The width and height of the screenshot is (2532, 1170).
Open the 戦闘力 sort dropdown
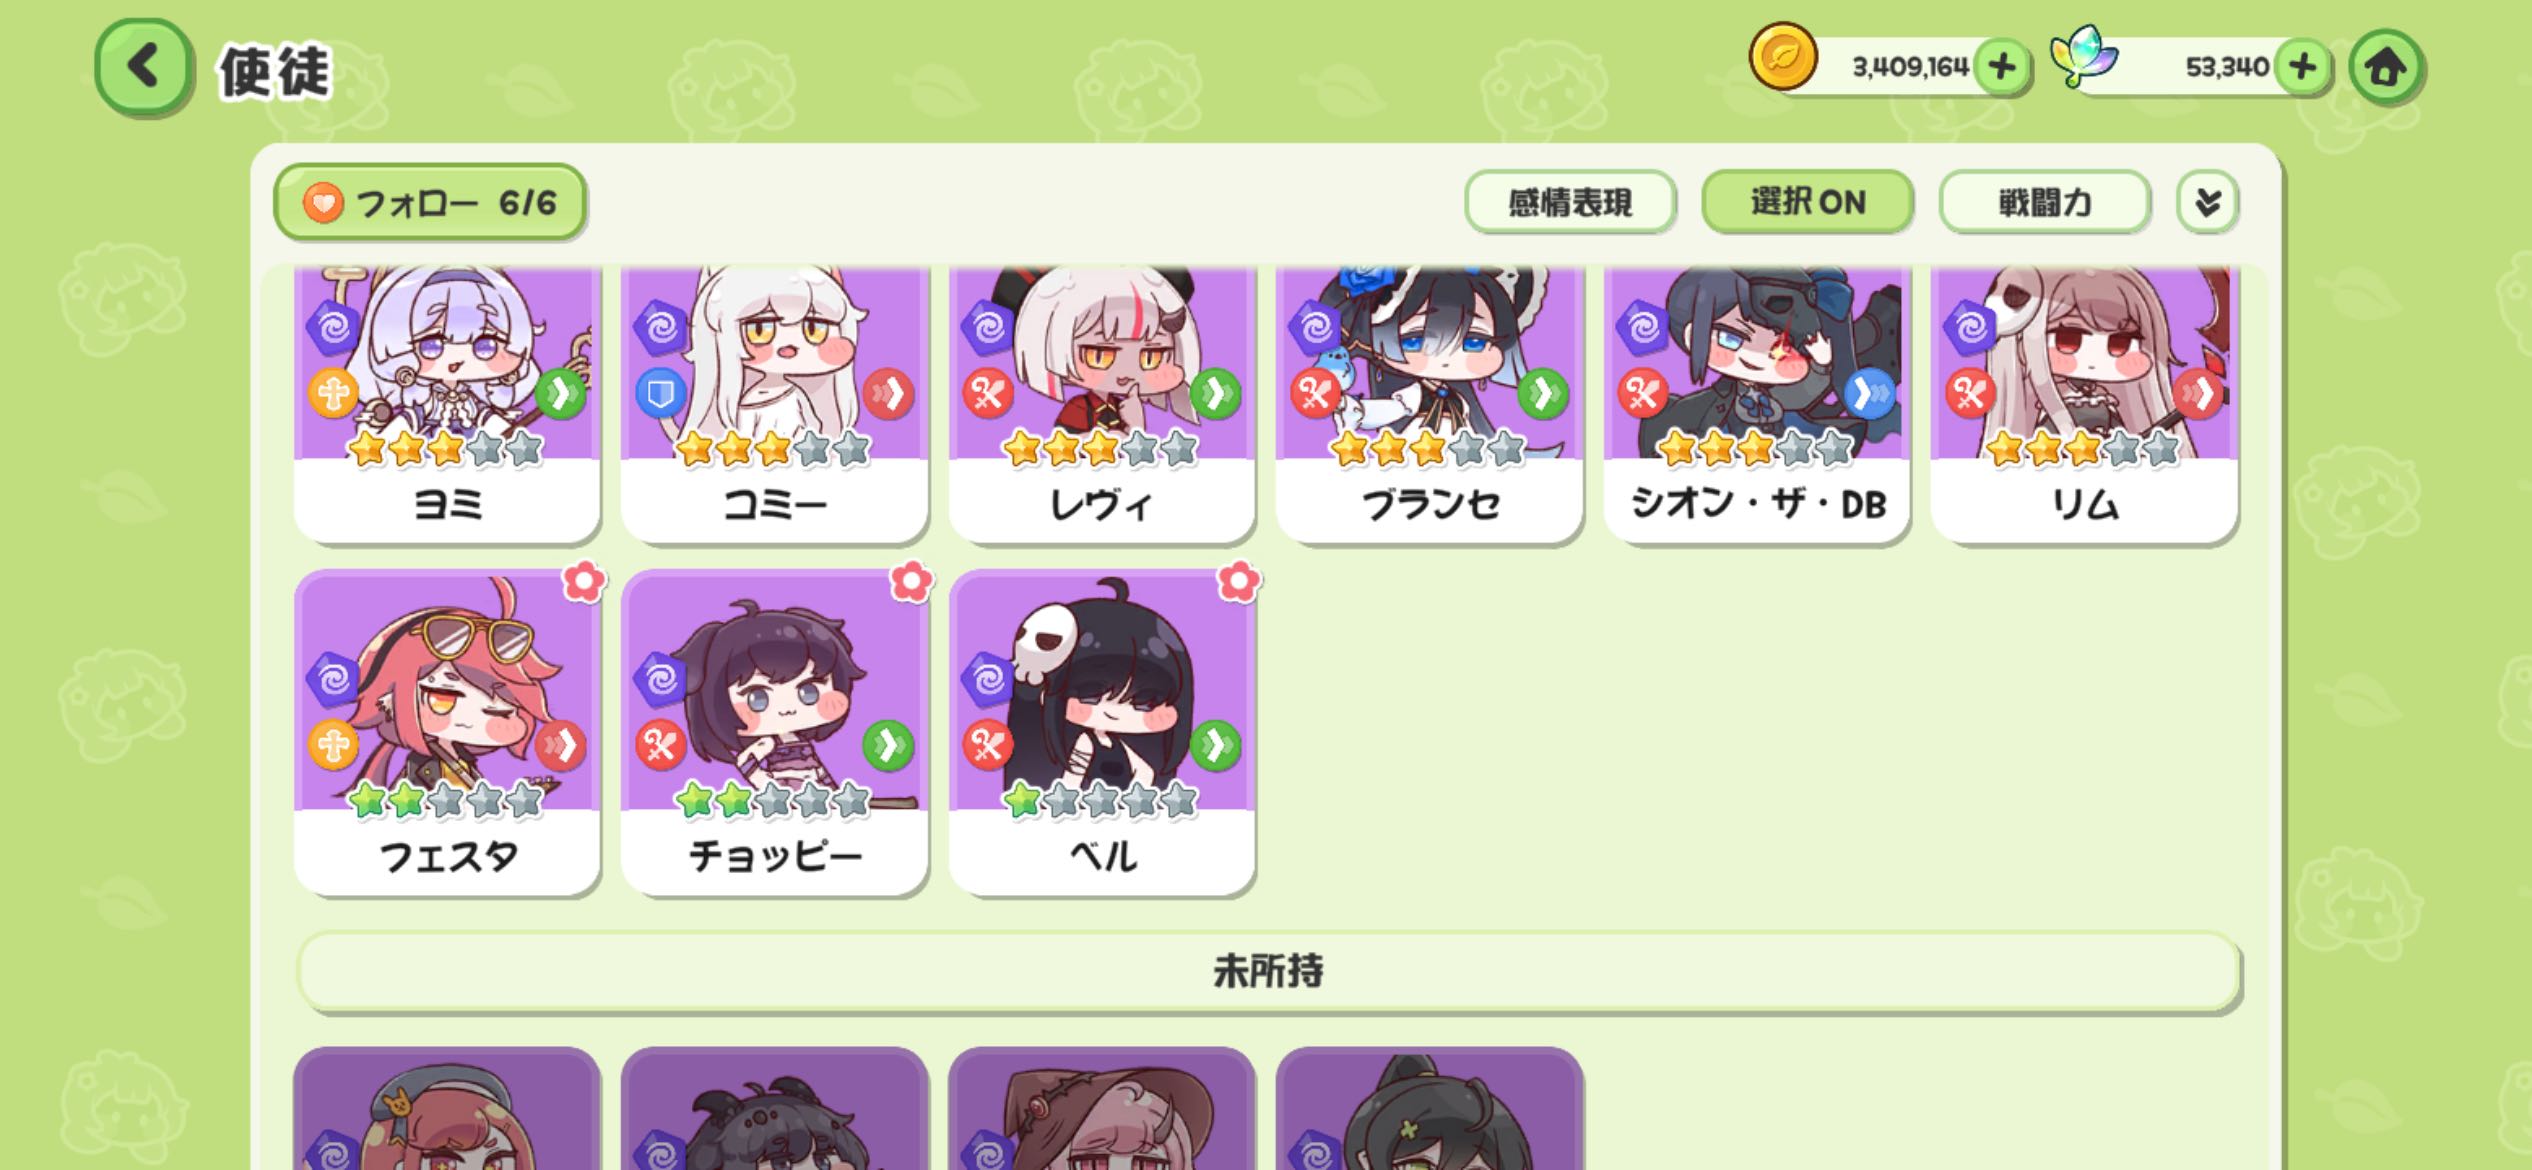(x=2045, y=202)
